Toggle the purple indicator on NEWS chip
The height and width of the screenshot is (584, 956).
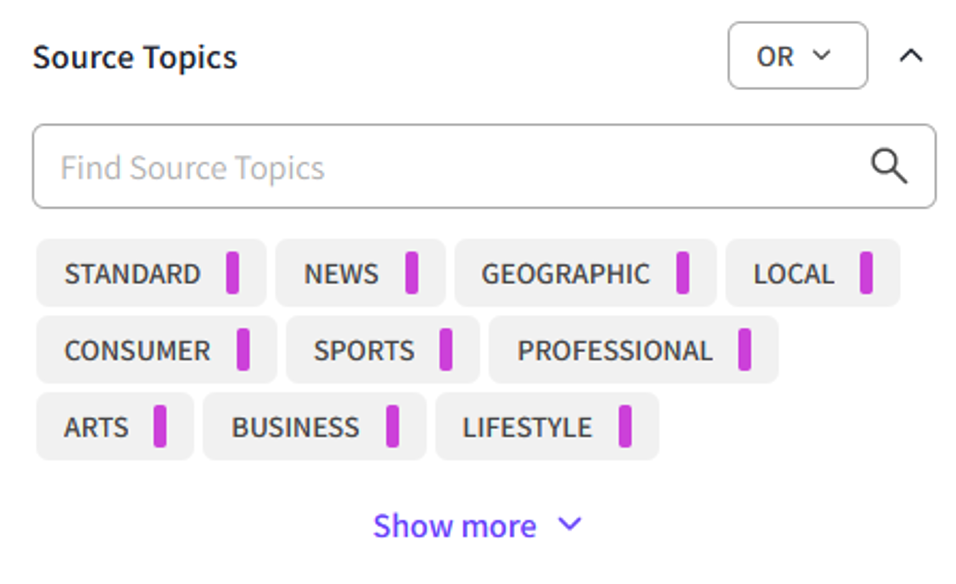click(x=412, y=272)
